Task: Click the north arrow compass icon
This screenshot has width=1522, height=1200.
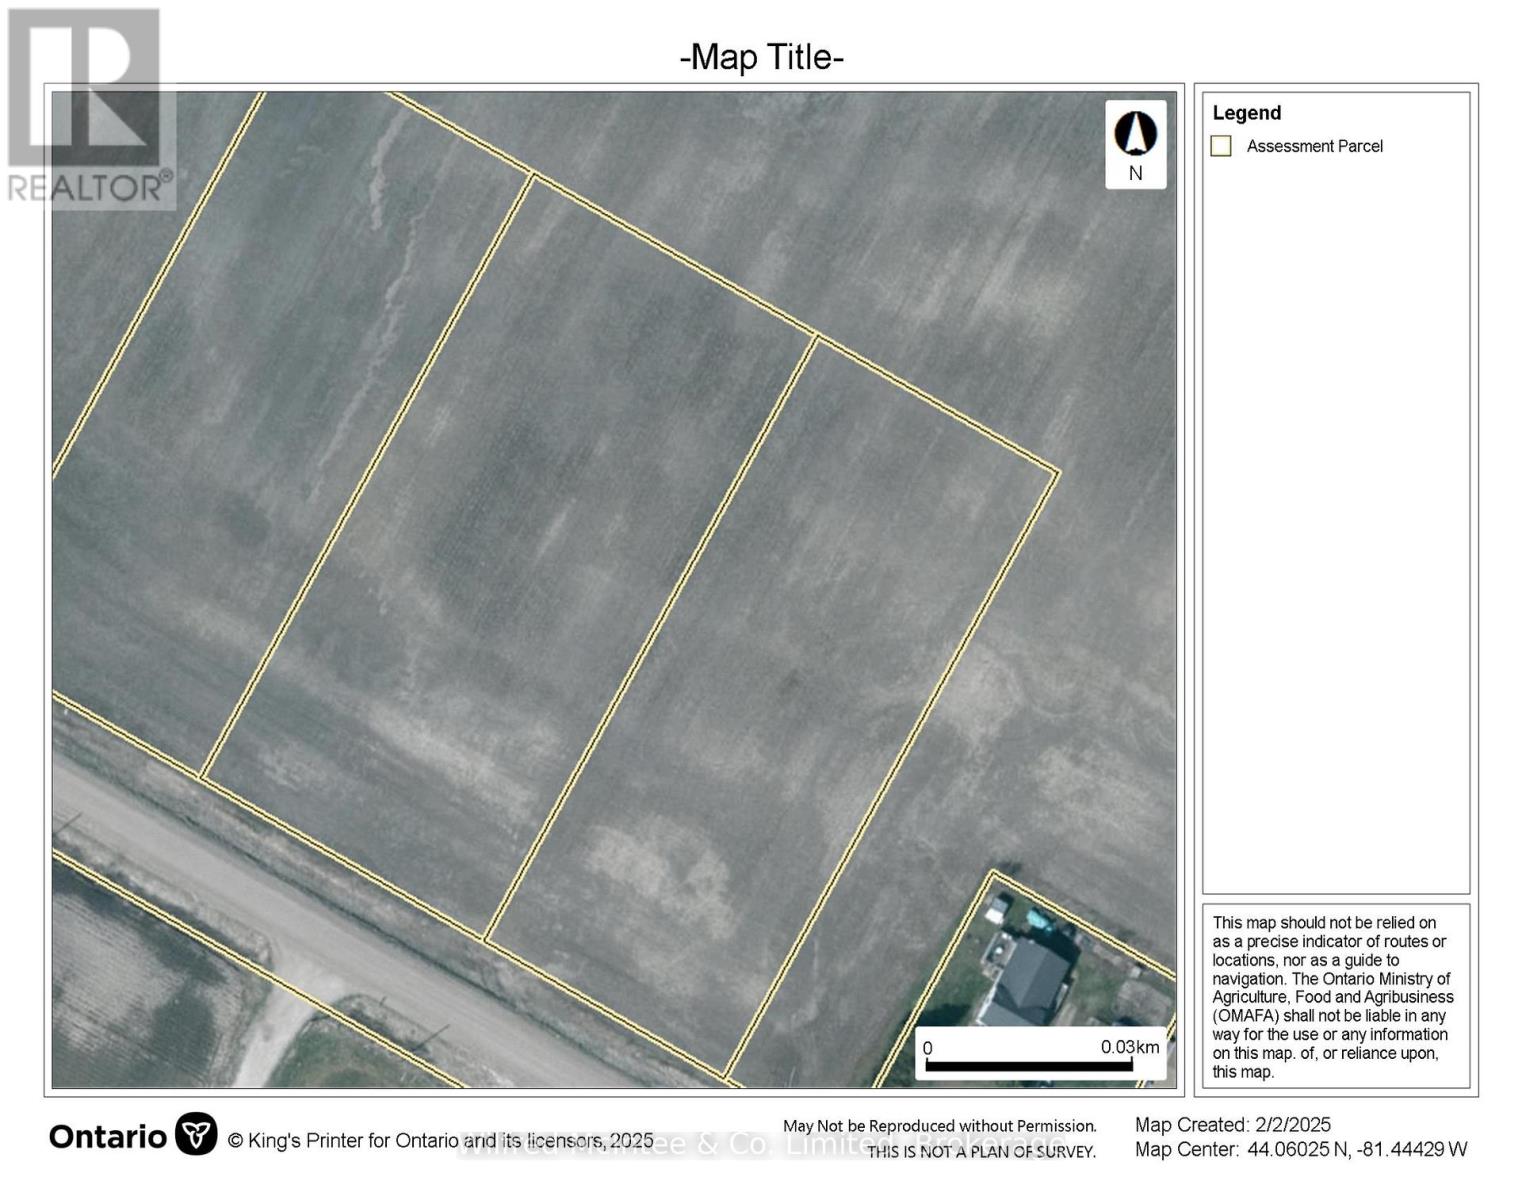Action: pyautogui.click(x=1135, y=134)
